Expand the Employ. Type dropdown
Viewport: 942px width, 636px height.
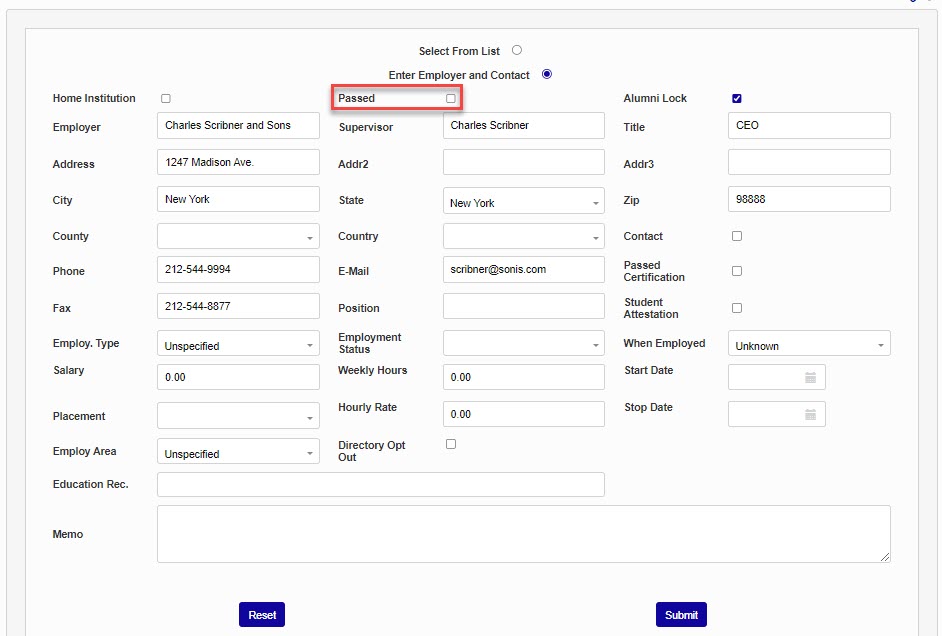238,345
